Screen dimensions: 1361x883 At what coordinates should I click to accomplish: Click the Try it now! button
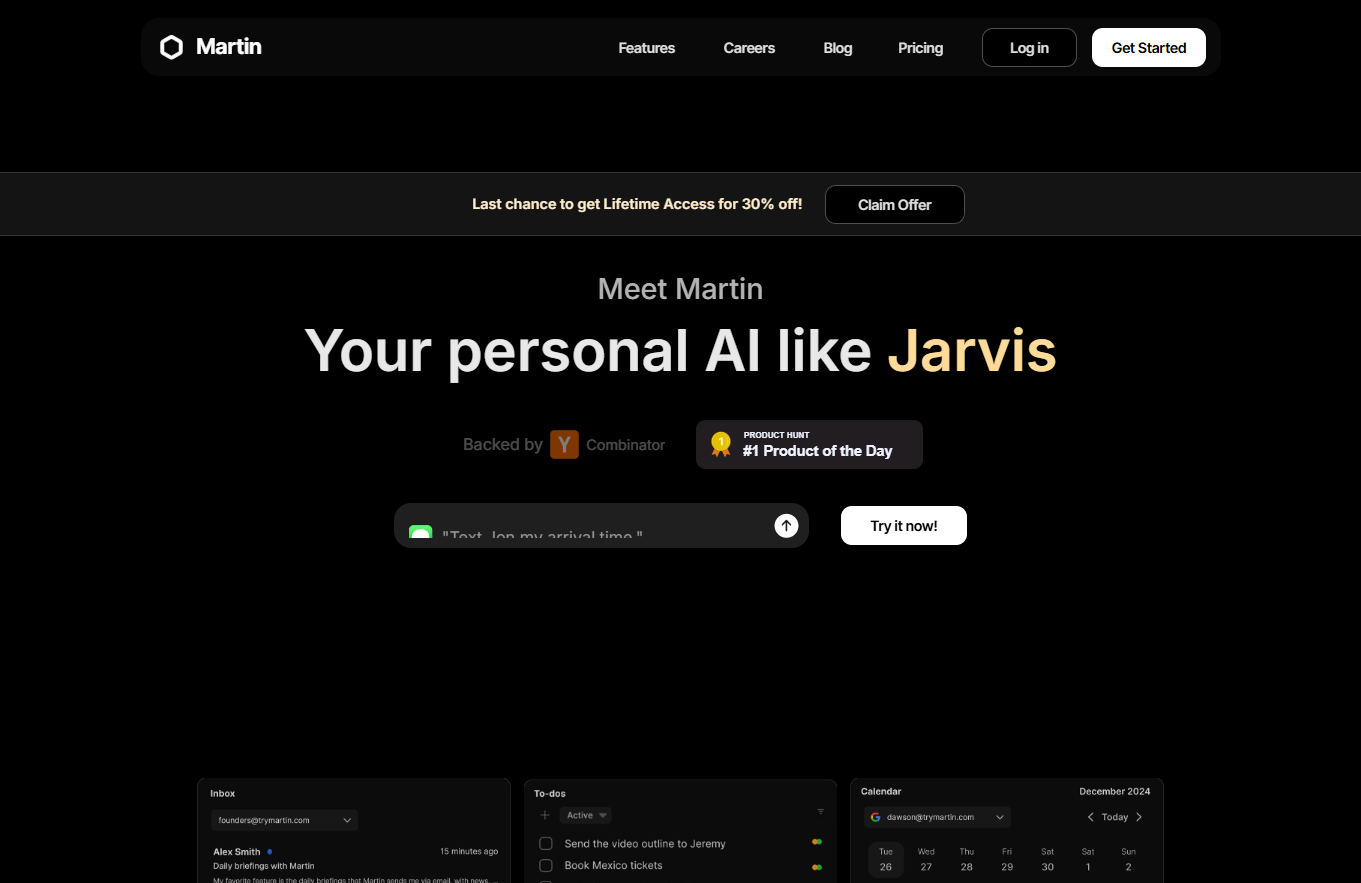[904, 526]
